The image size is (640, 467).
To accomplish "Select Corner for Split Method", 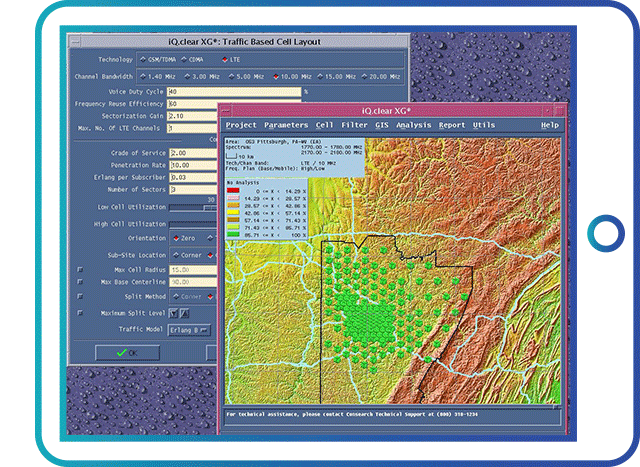I will pyautogui.click(x=176, y=296).
